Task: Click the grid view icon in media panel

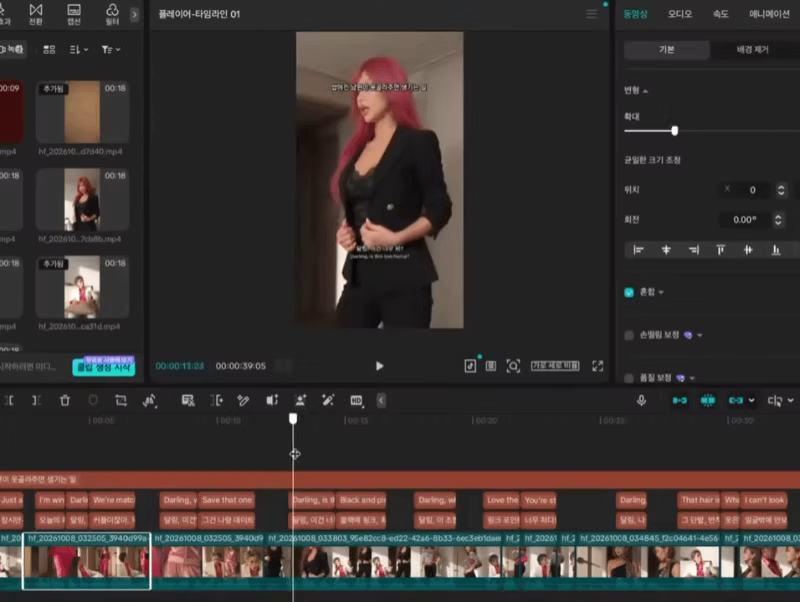Action: click(49, 49)
